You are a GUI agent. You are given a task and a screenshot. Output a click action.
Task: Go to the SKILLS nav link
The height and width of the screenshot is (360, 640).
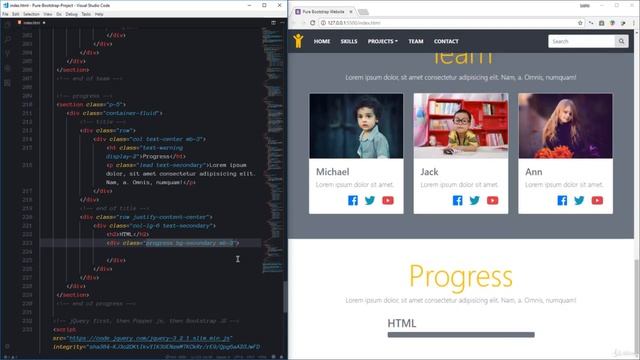[349, 41]
